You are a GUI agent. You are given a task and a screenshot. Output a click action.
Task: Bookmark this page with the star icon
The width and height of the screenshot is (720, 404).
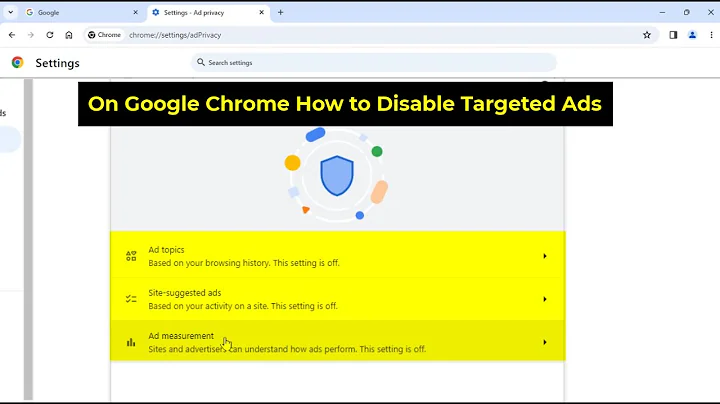click(x=647, y=35)
